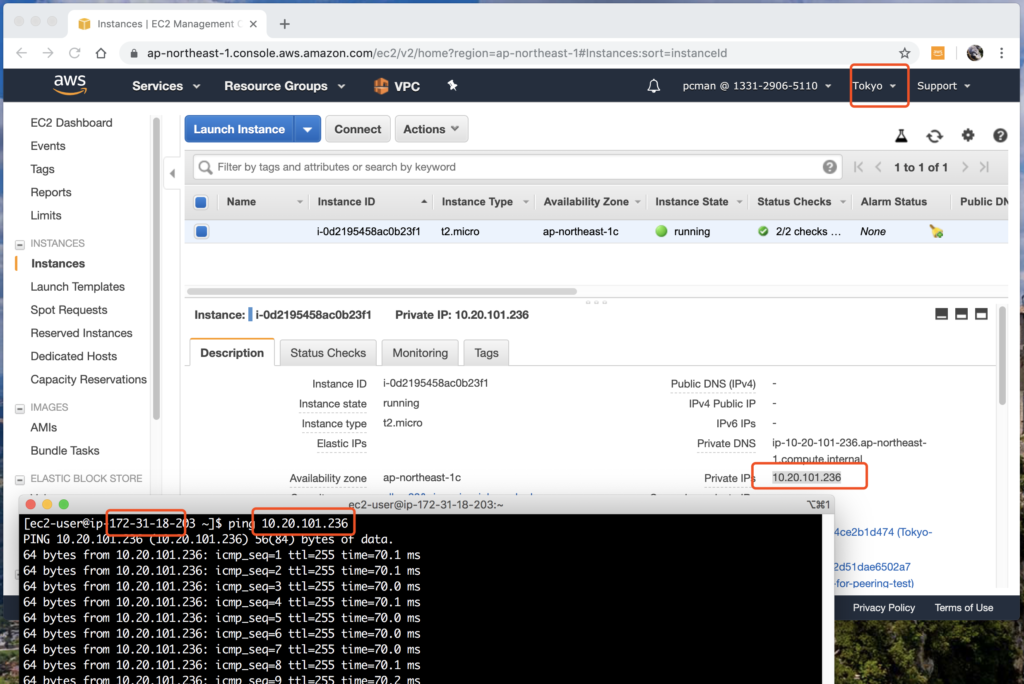The width and height of the screenshot is (1024, 684).
Task: Open Launch Templates in sidebar
Action: point(77,287)
